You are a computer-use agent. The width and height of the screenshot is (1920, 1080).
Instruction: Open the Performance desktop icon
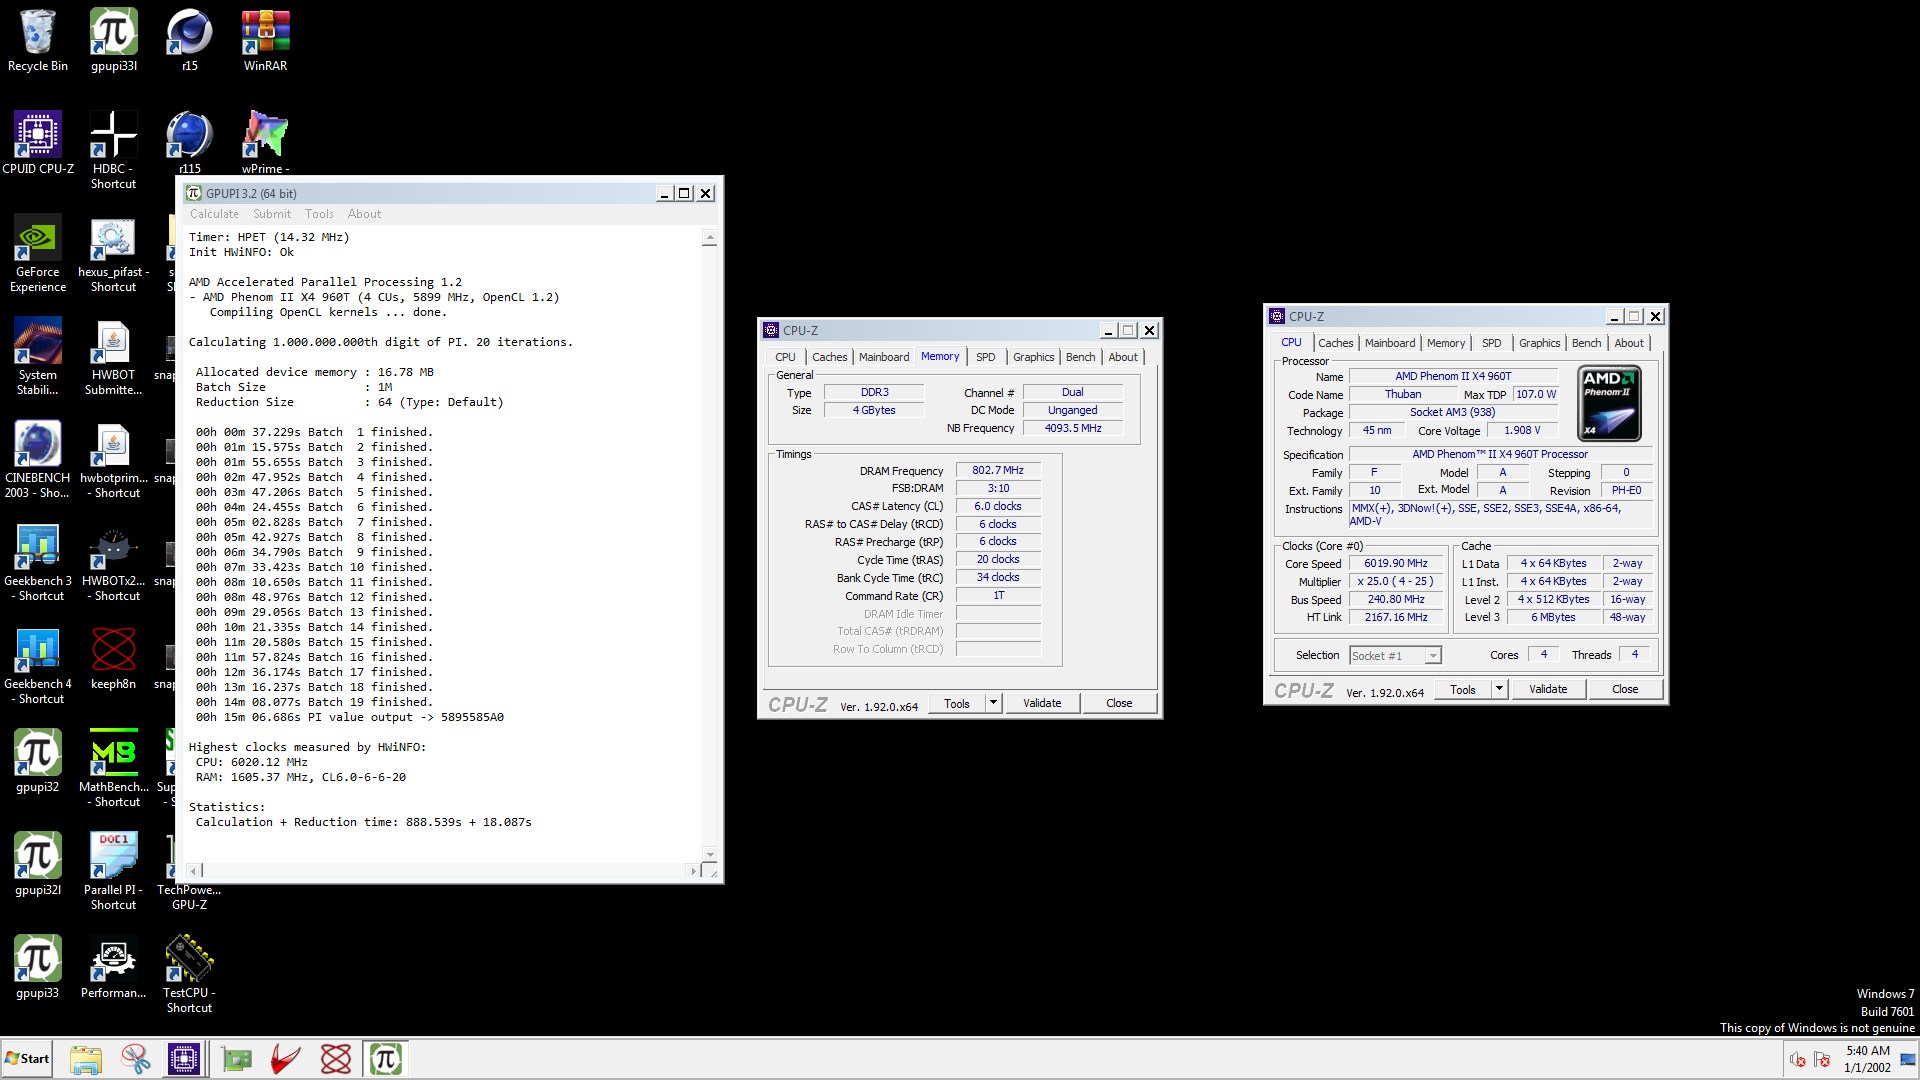[x=113, y=968]
